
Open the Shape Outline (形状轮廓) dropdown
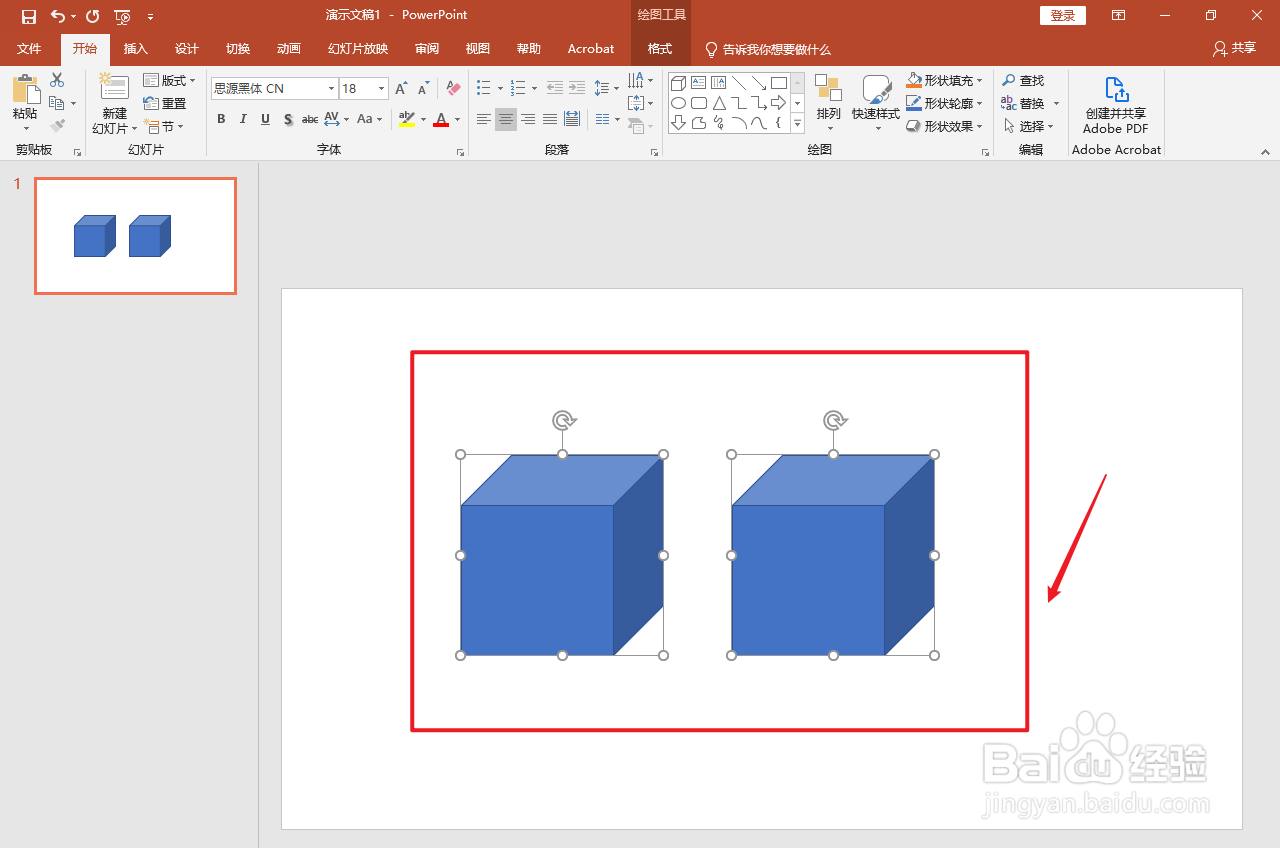(945, 103)
